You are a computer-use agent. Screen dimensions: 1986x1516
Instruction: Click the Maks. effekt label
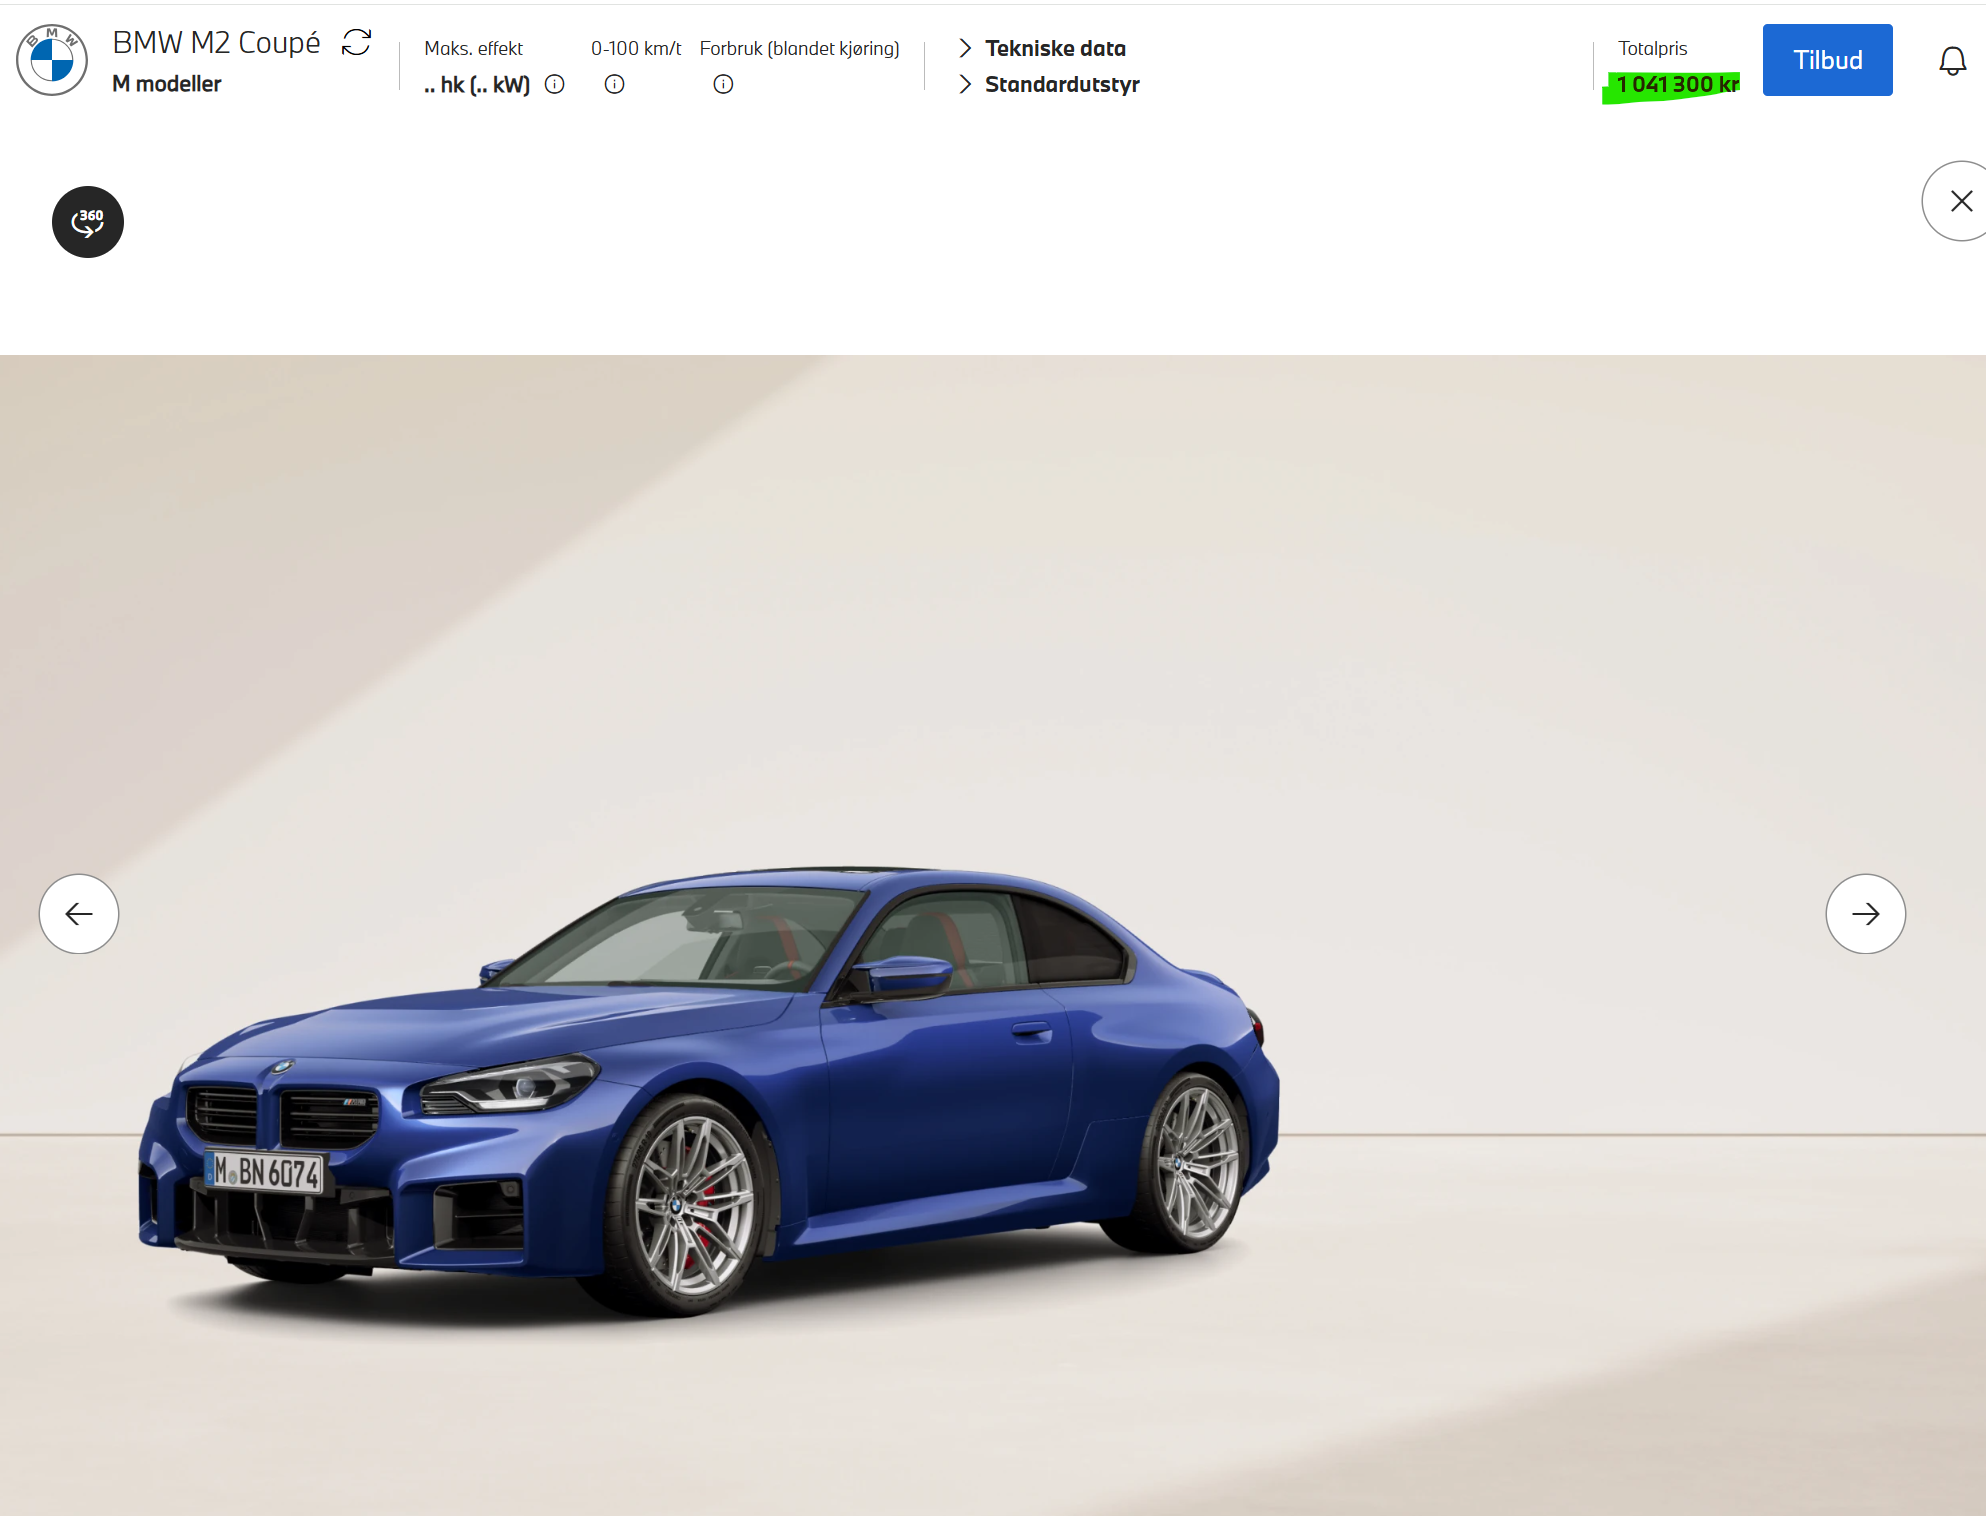coord(473,48)
